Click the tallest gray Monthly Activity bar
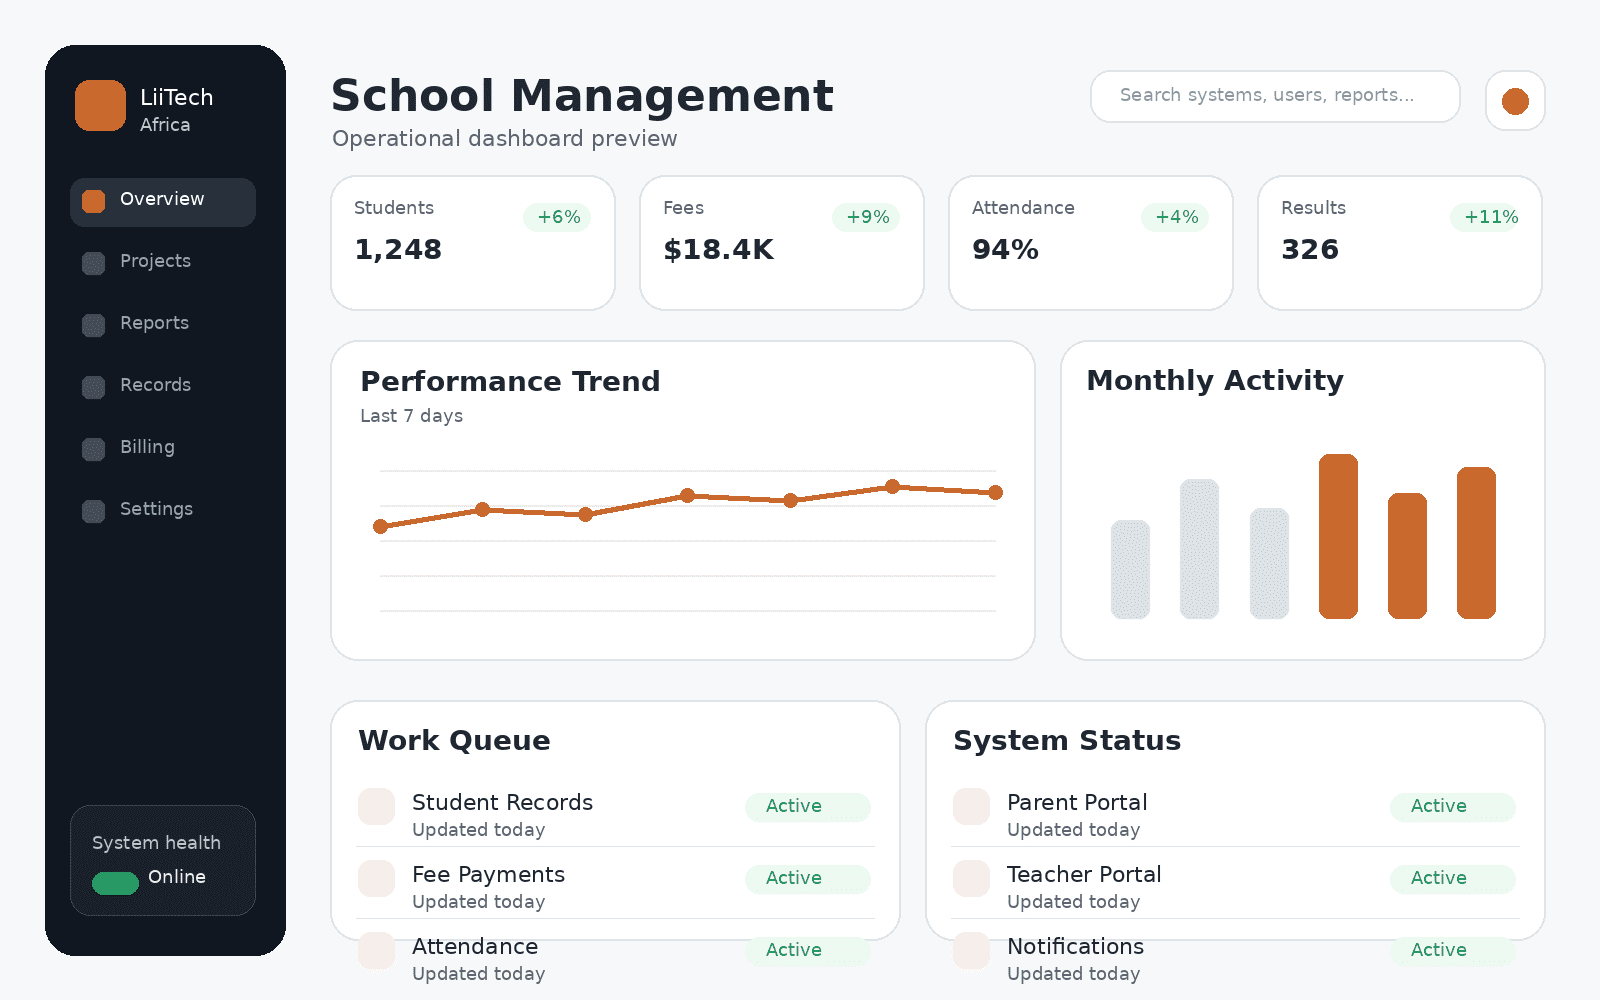The image size is (1600, 1000). pos(1199,549)
